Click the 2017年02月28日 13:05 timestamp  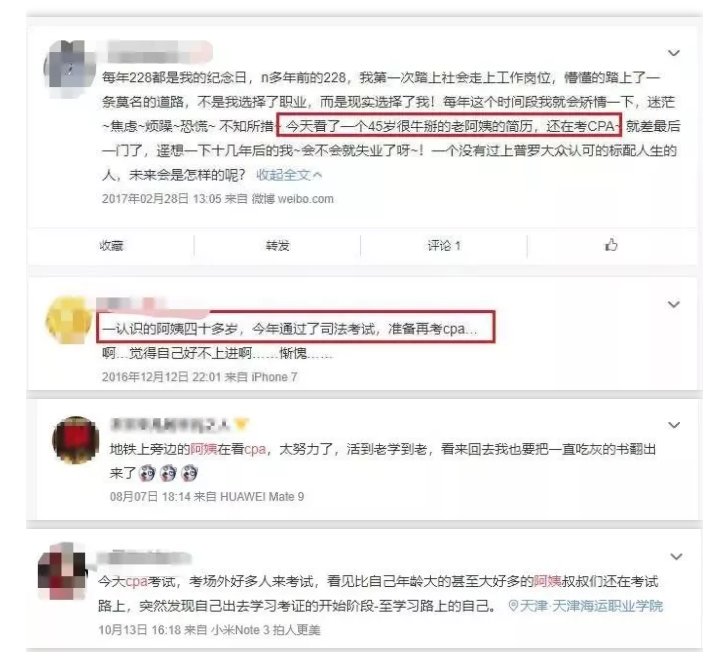[x=162, y=199]
